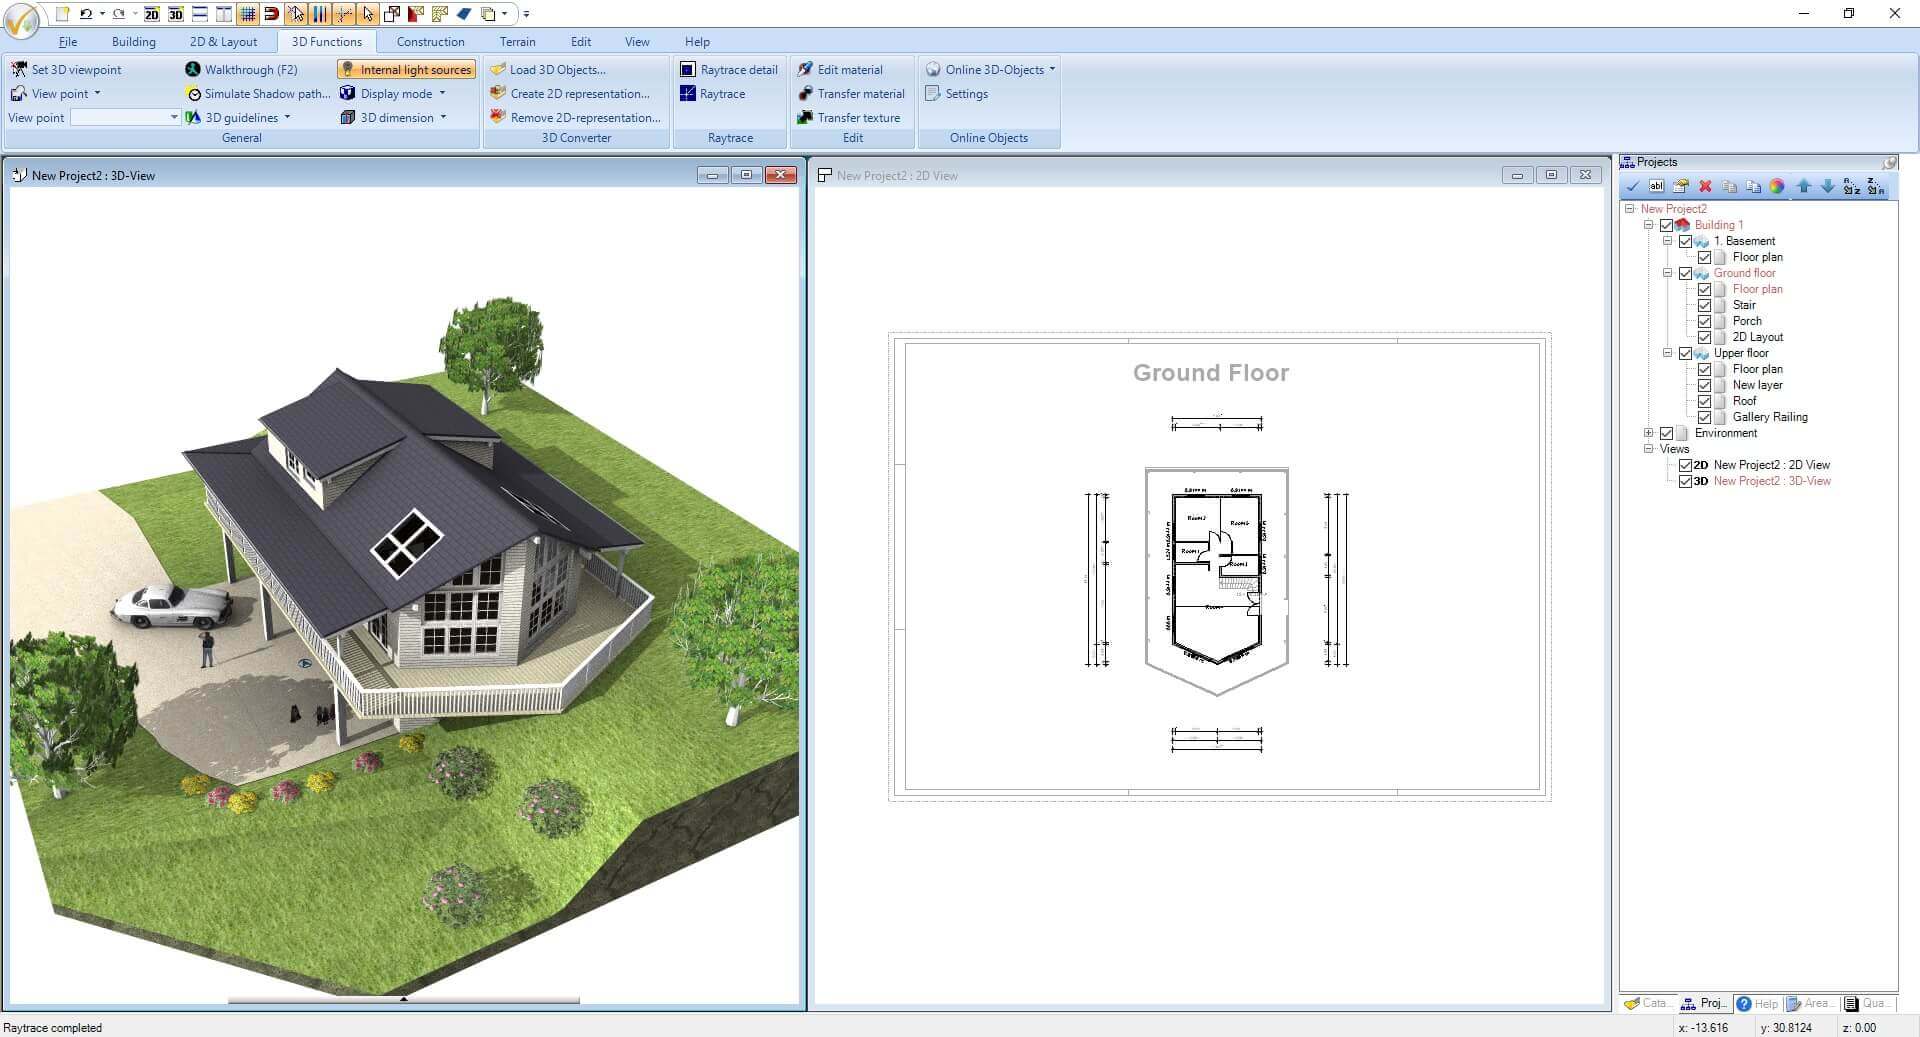1920x1037 pixels.
Task: Open the color wheel in Projects toolbar
Action: tap(1778, 186)
